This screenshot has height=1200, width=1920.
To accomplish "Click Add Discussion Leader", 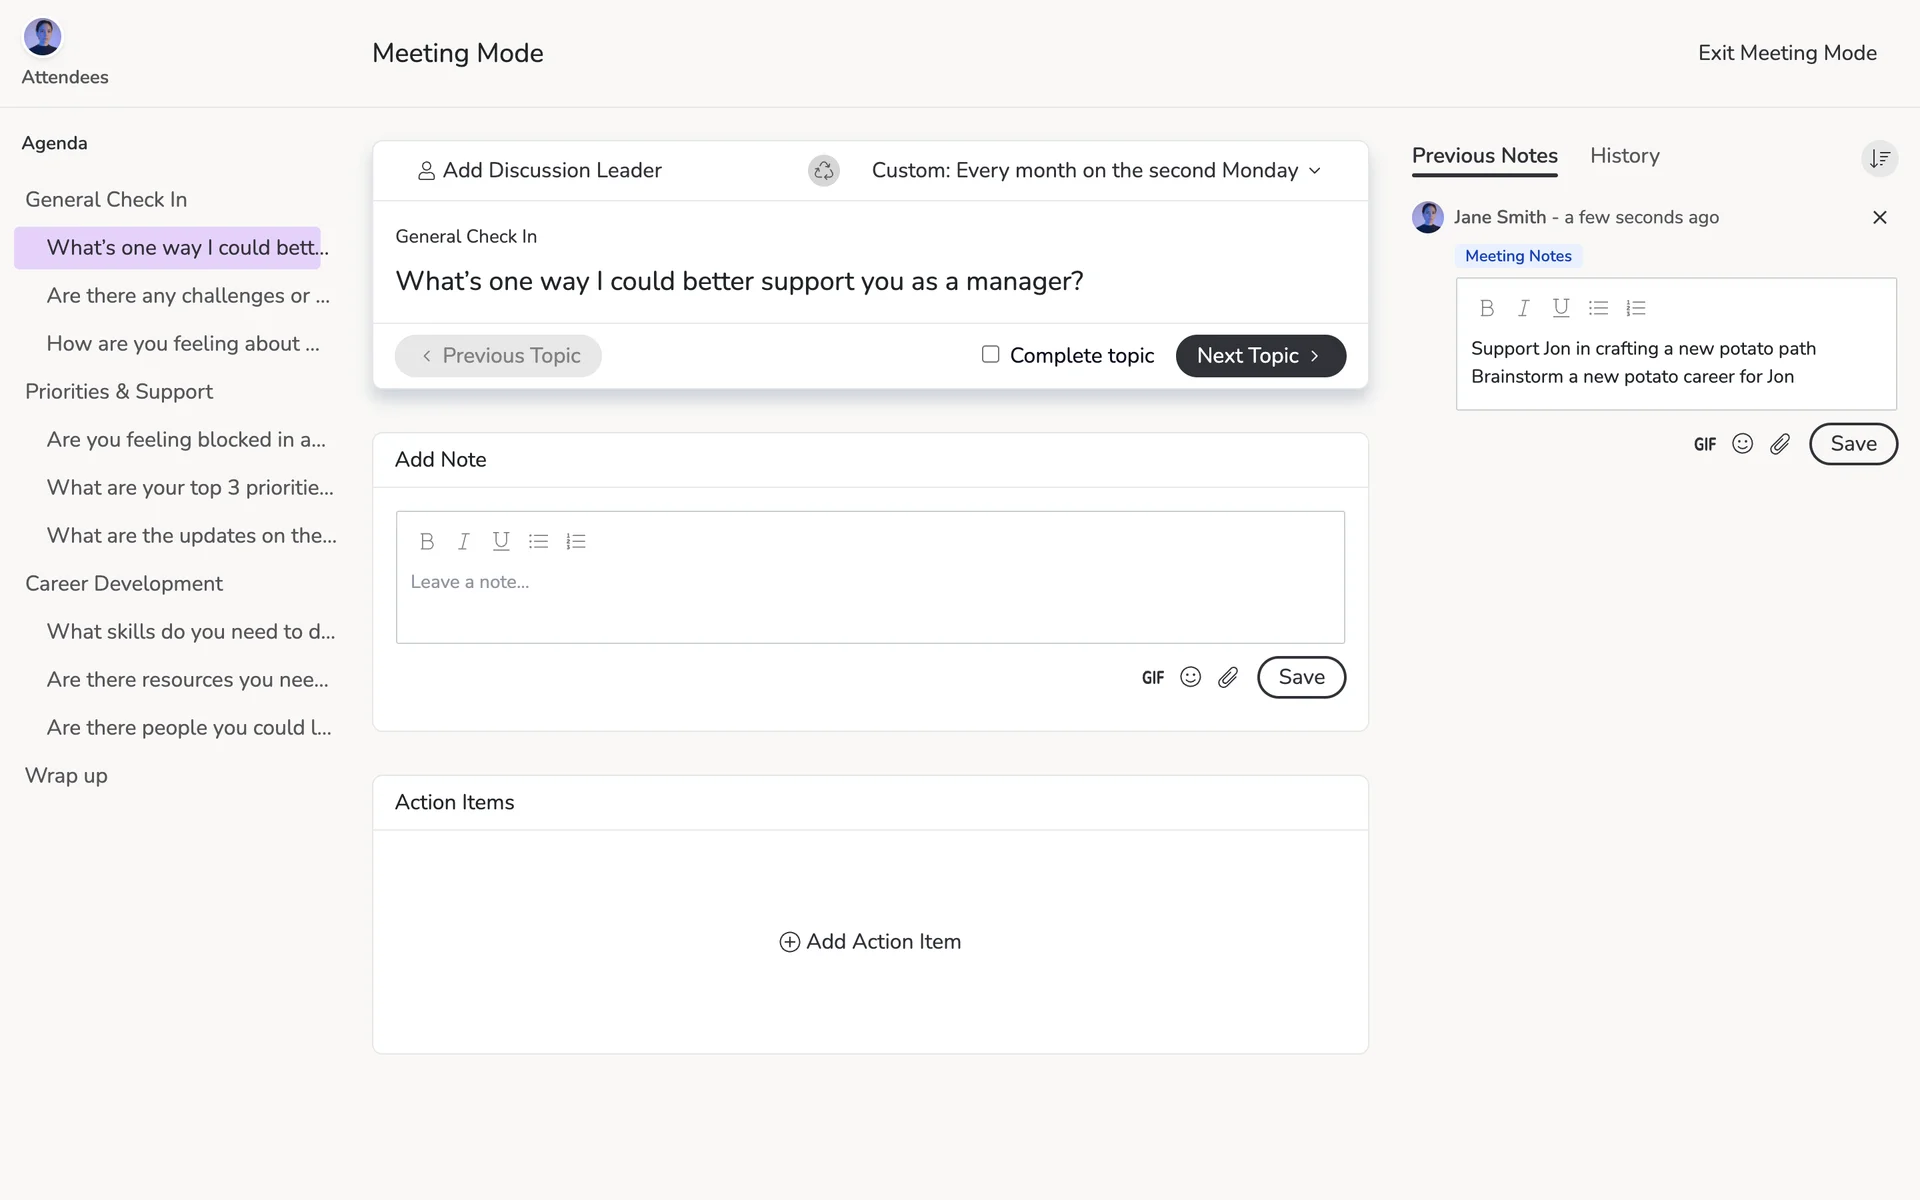I will [x=539, y=171].
